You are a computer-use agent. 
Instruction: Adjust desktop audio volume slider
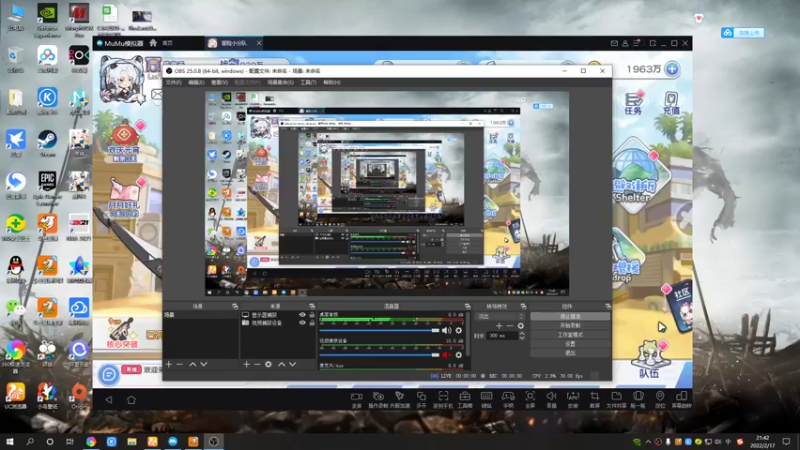pos(379,331)
